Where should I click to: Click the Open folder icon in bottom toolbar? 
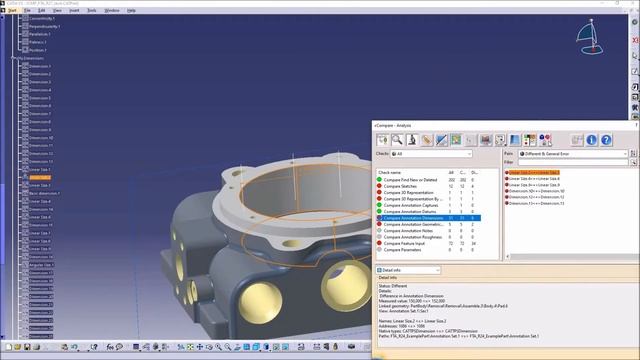point(18,347)
